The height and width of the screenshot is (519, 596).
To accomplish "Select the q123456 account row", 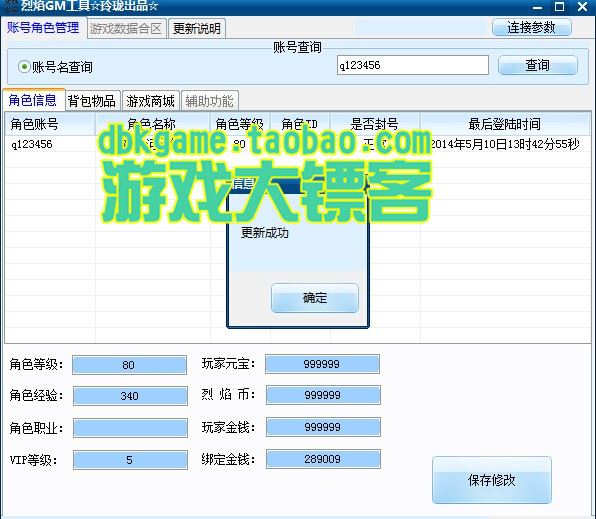I will [x=298, y=144].
